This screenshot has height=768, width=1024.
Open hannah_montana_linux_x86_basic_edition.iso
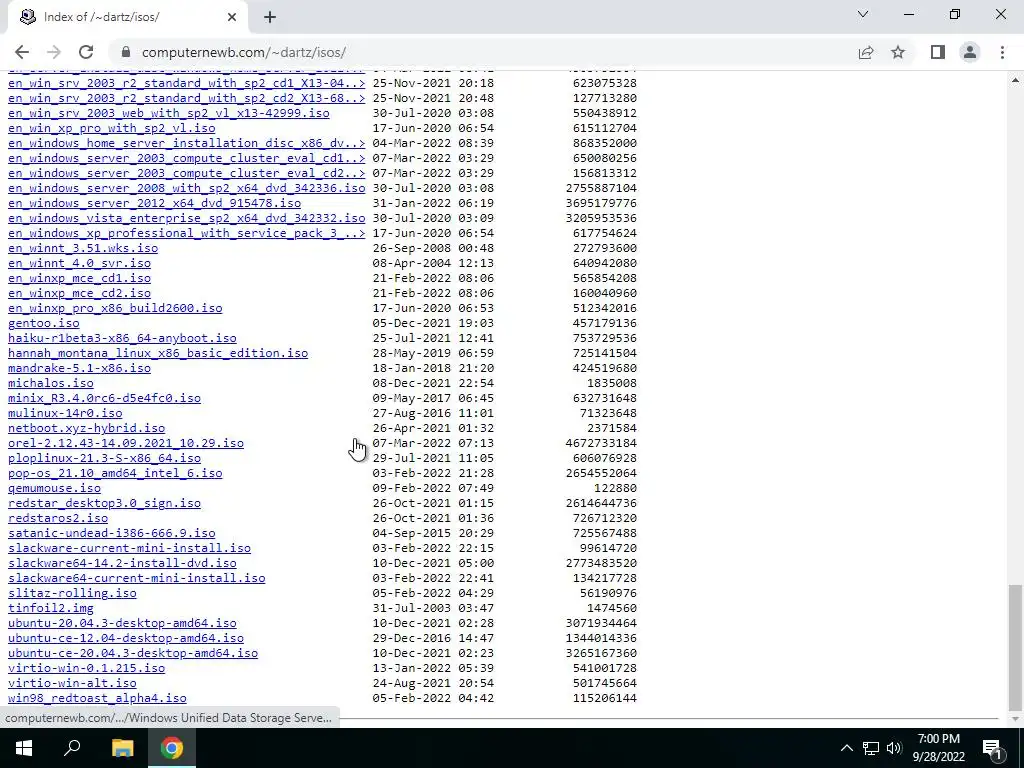coord(157,353)
